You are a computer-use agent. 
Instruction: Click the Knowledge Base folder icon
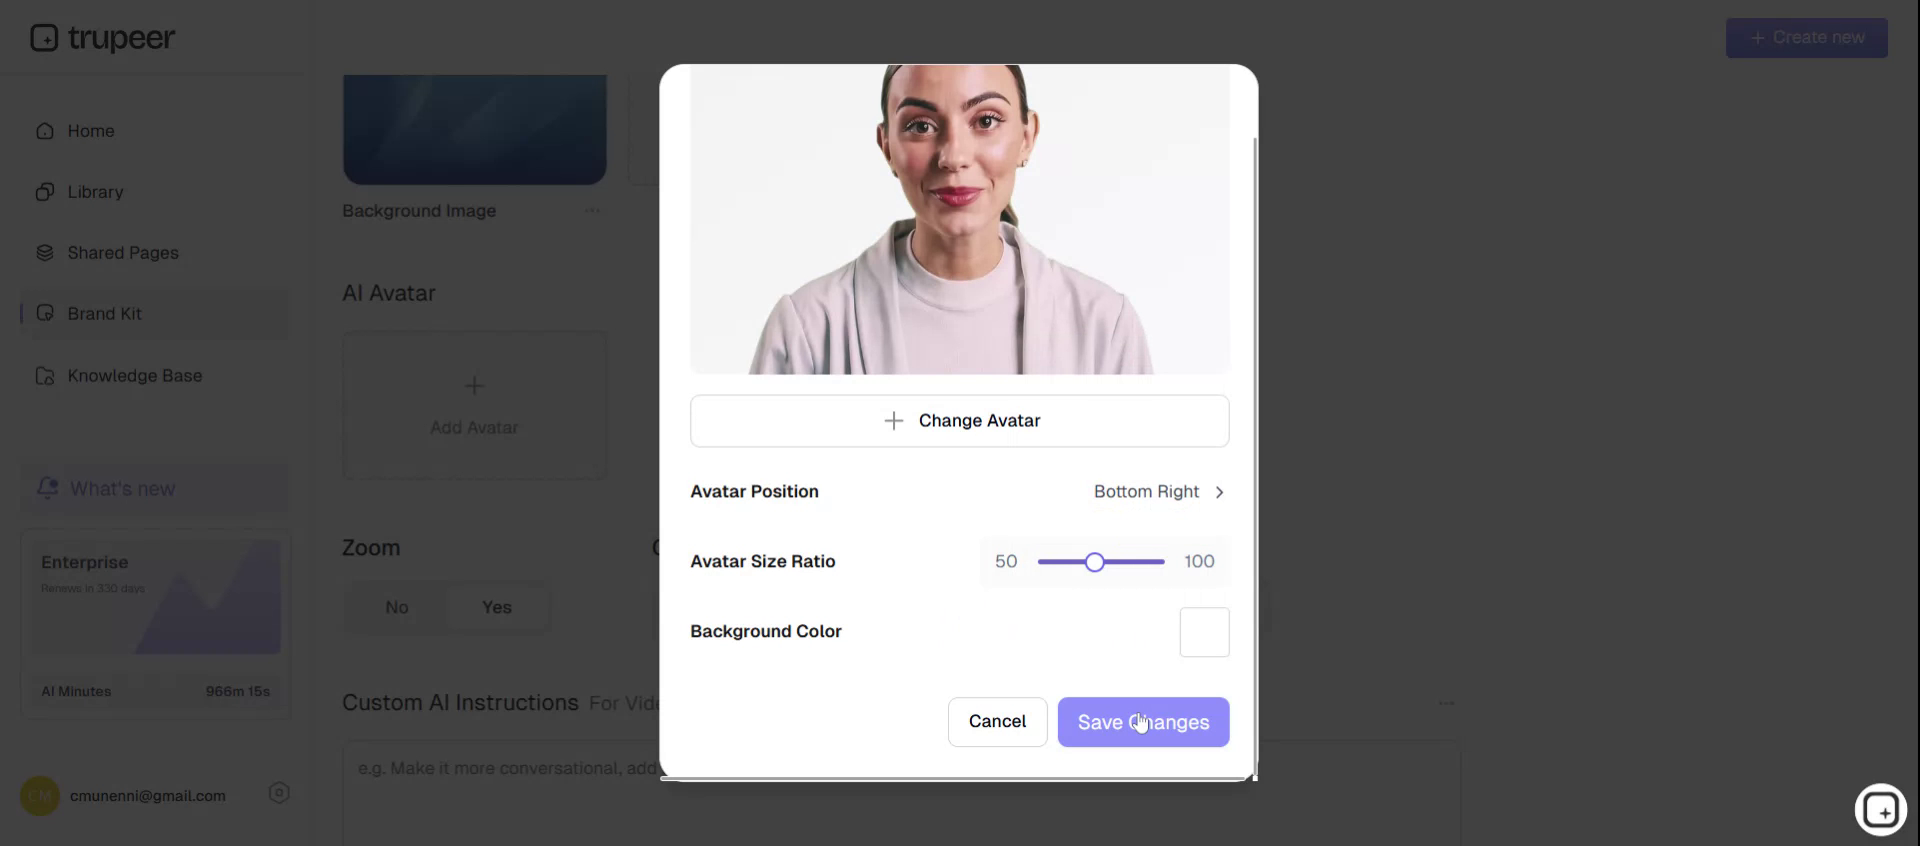(45, 376)
